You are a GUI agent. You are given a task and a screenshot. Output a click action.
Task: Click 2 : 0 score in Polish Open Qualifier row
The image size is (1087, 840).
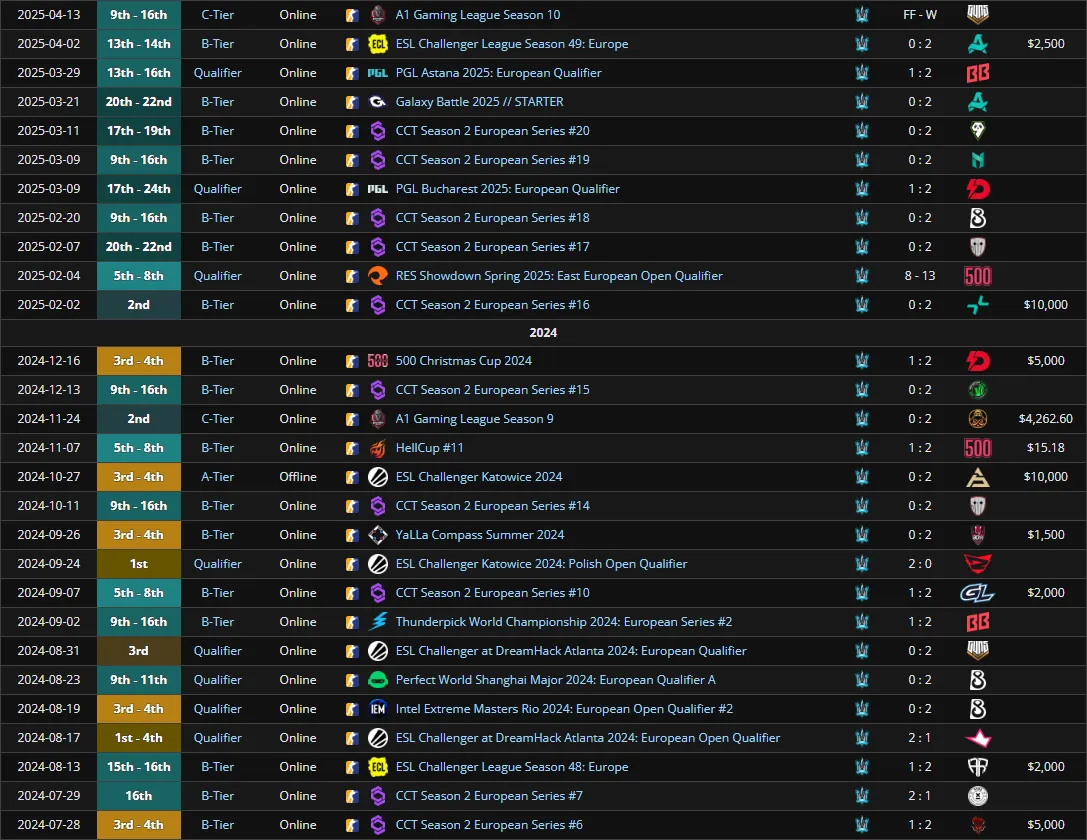(920, 564)
